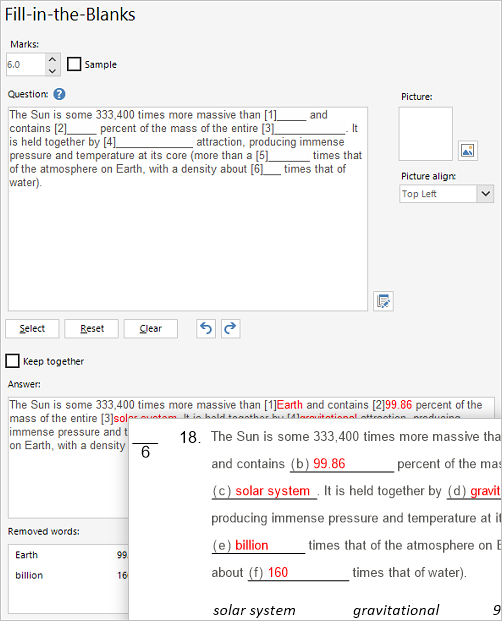The image size is (502, 621).
Task: Expand the Picture align dropdown
Action: tap(486, 194)
